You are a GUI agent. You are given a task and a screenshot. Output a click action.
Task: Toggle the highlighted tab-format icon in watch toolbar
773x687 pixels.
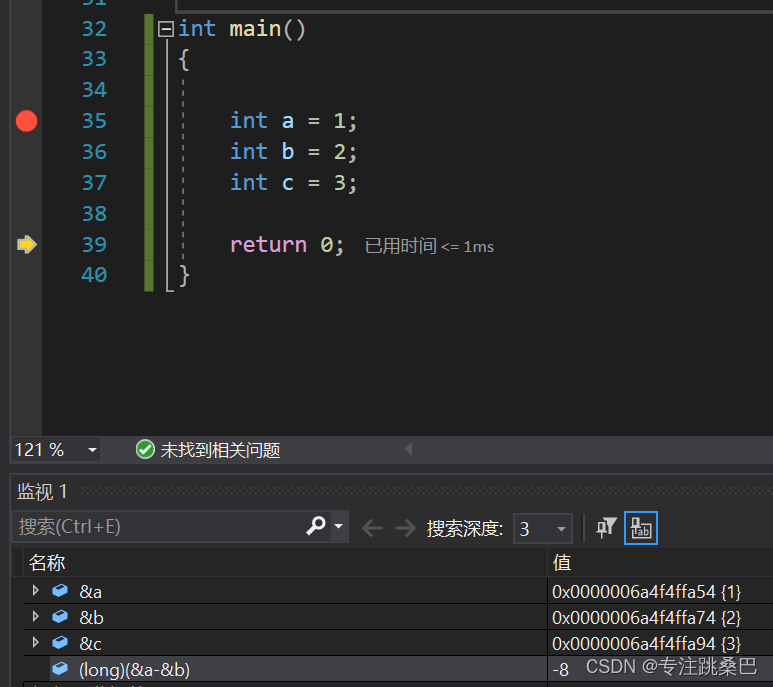click(640, 528)
